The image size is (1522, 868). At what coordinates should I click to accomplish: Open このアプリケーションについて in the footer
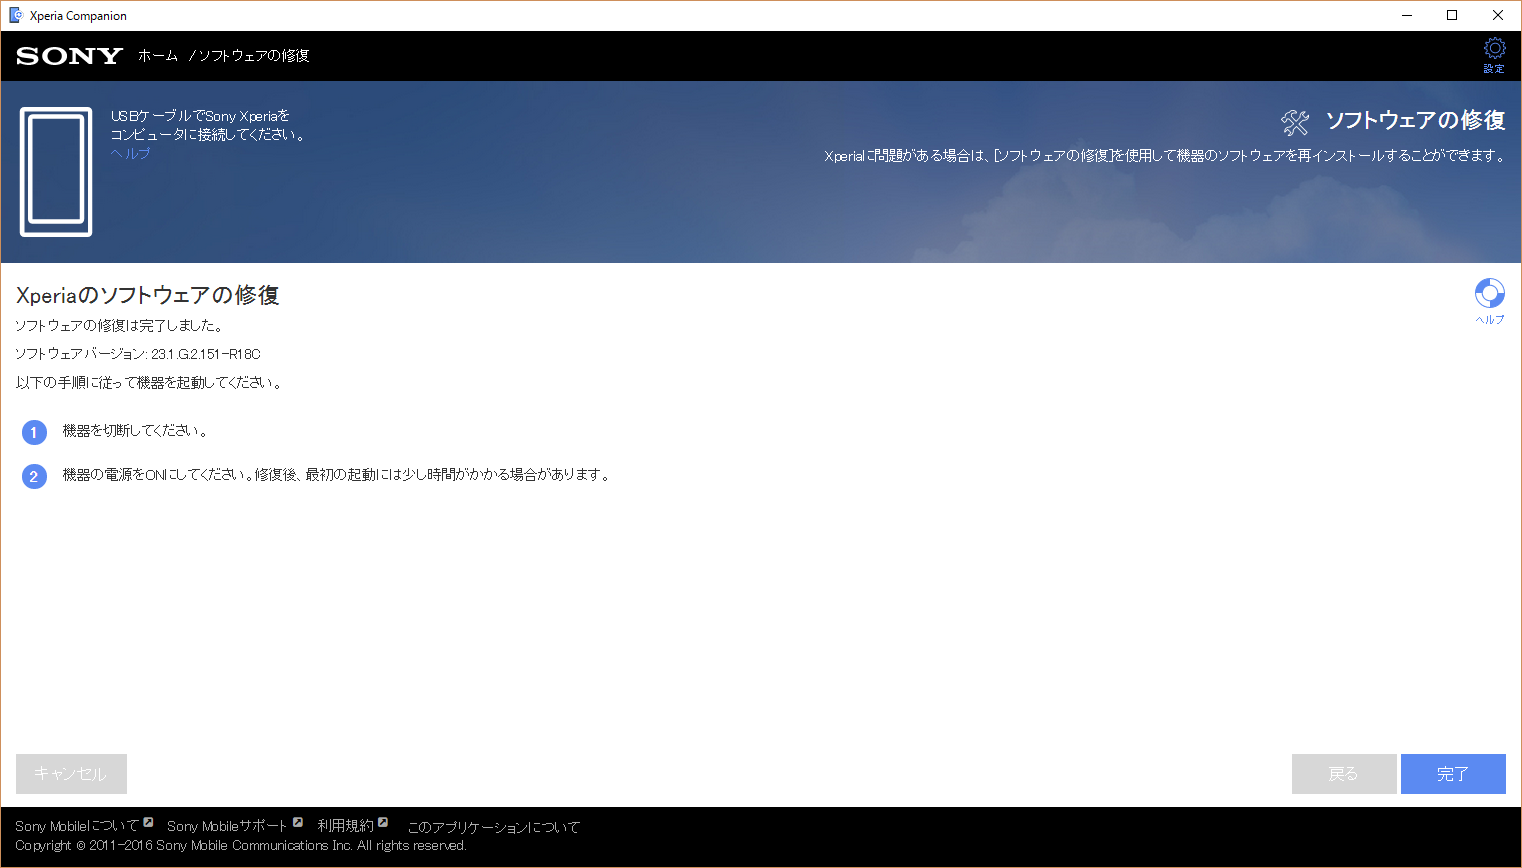coord(493,827)
